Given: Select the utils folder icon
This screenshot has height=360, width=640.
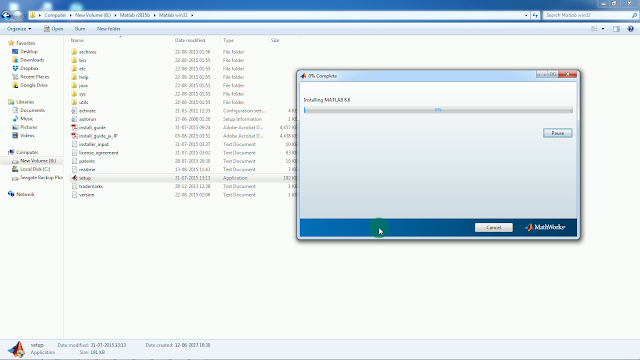Looking at the screenshot, I should click(74, 102).
